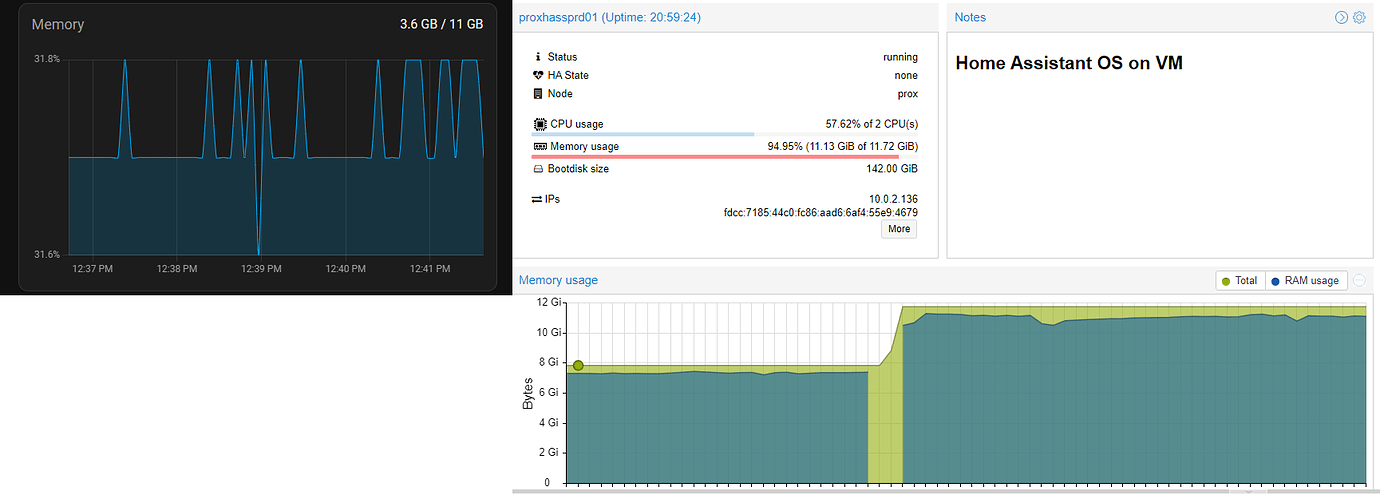Click the 12:37 PM axis label
The image size is (1380, 494).
[x=93, y=268]
